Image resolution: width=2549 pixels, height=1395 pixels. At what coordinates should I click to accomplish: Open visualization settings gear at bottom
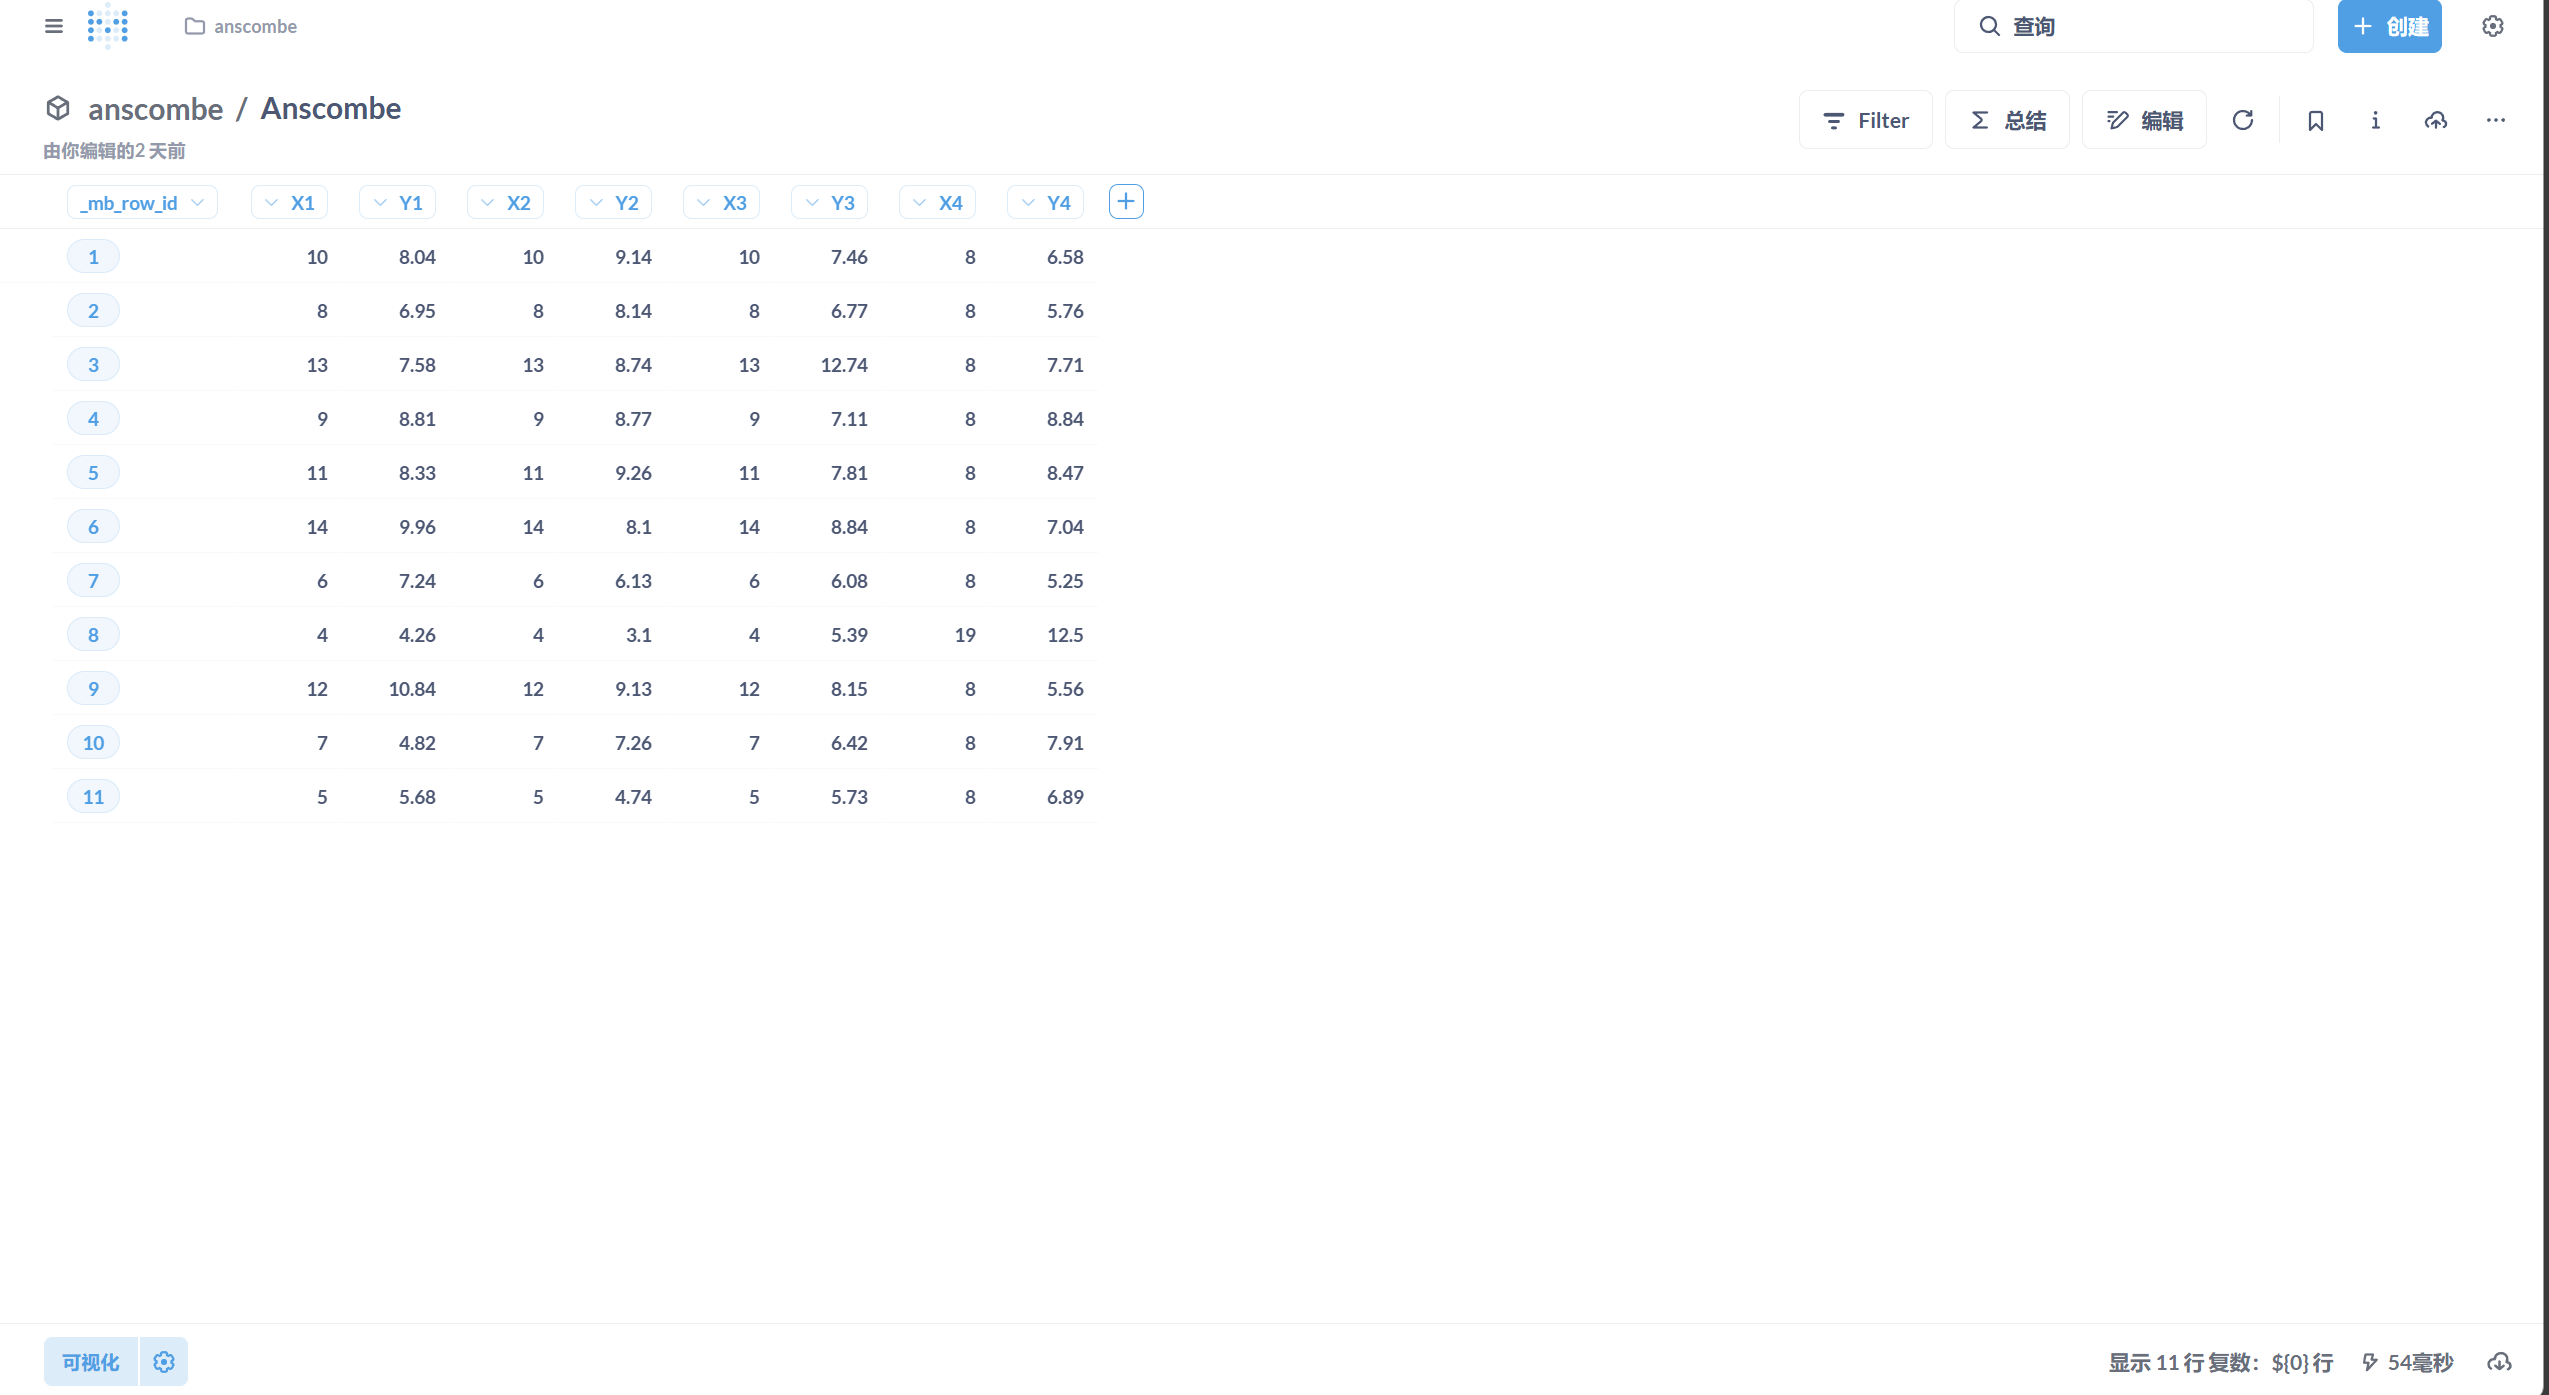click(x=164, y=1362)
